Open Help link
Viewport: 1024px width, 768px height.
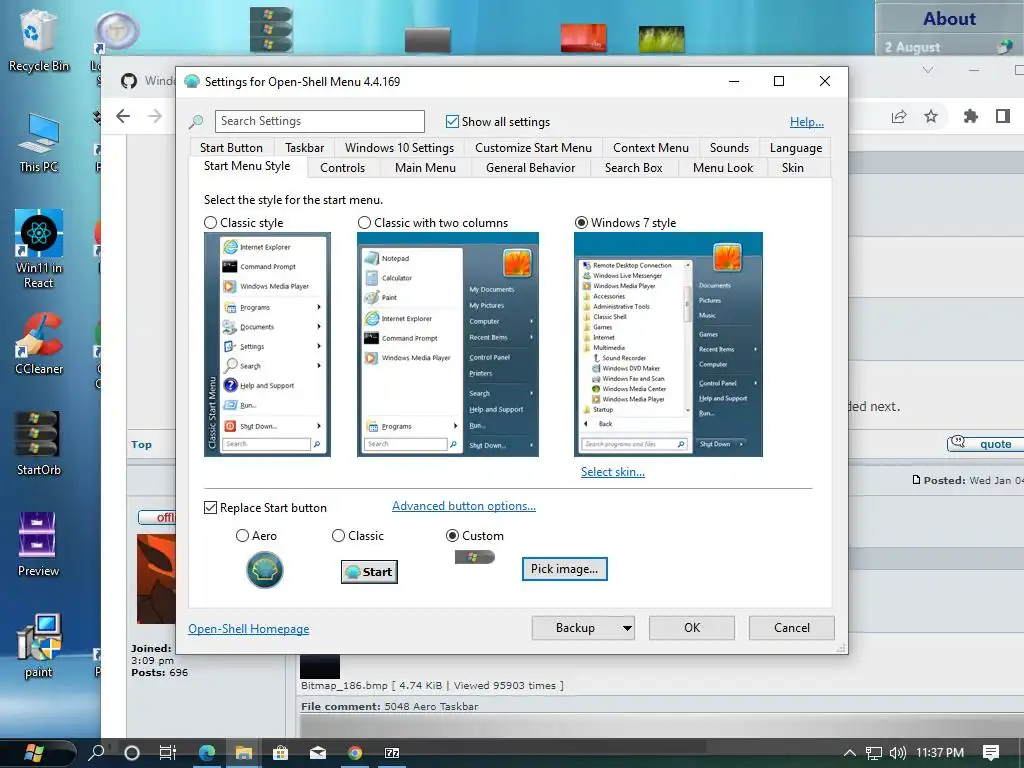(x=807, y=122)
